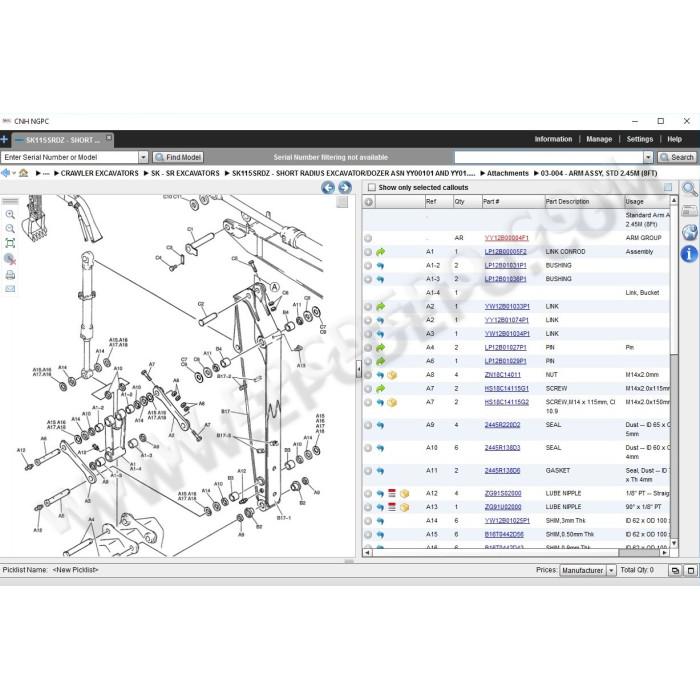Viewport: 700px width, 700px height.
Task: Click yellow box icon in the A8 NUT row
Action: pos(392,375)
